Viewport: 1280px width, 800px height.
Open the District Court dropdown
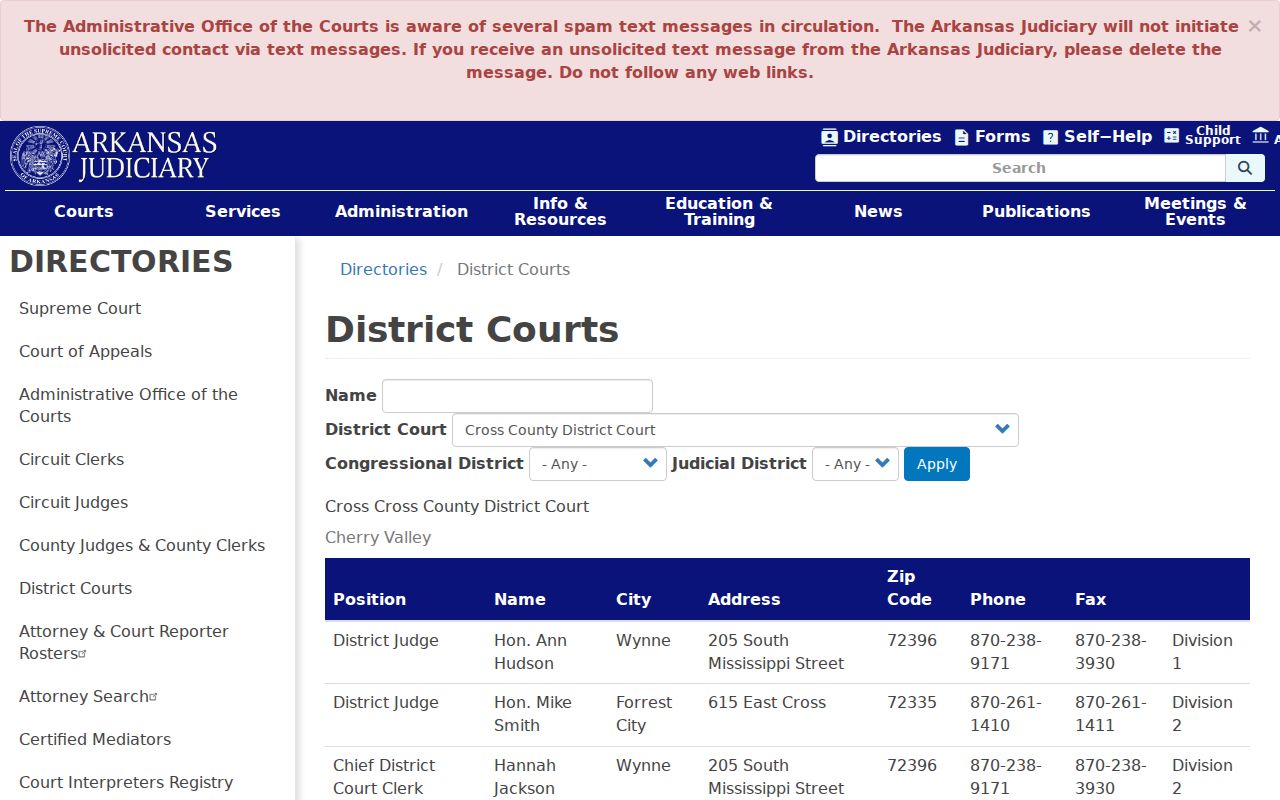pyautogui.click(x=735, y=430)
